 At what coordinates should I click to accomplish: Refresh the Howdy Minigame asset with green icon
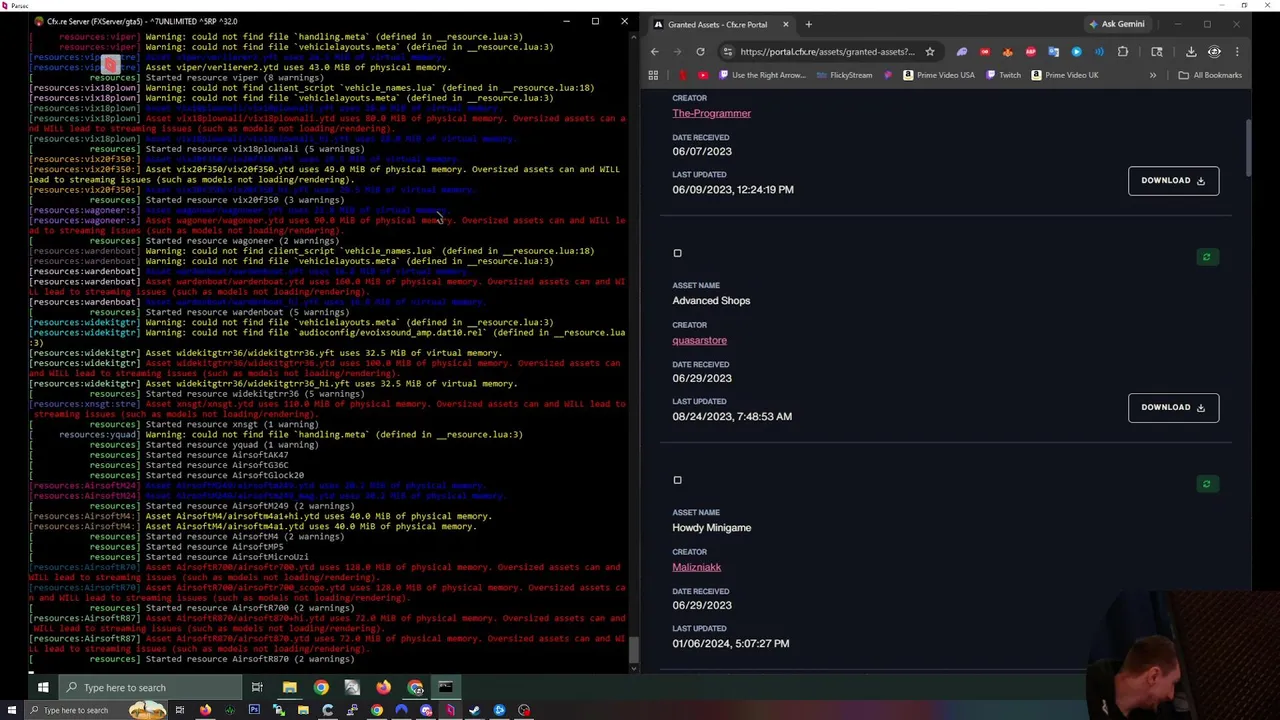1206,484
